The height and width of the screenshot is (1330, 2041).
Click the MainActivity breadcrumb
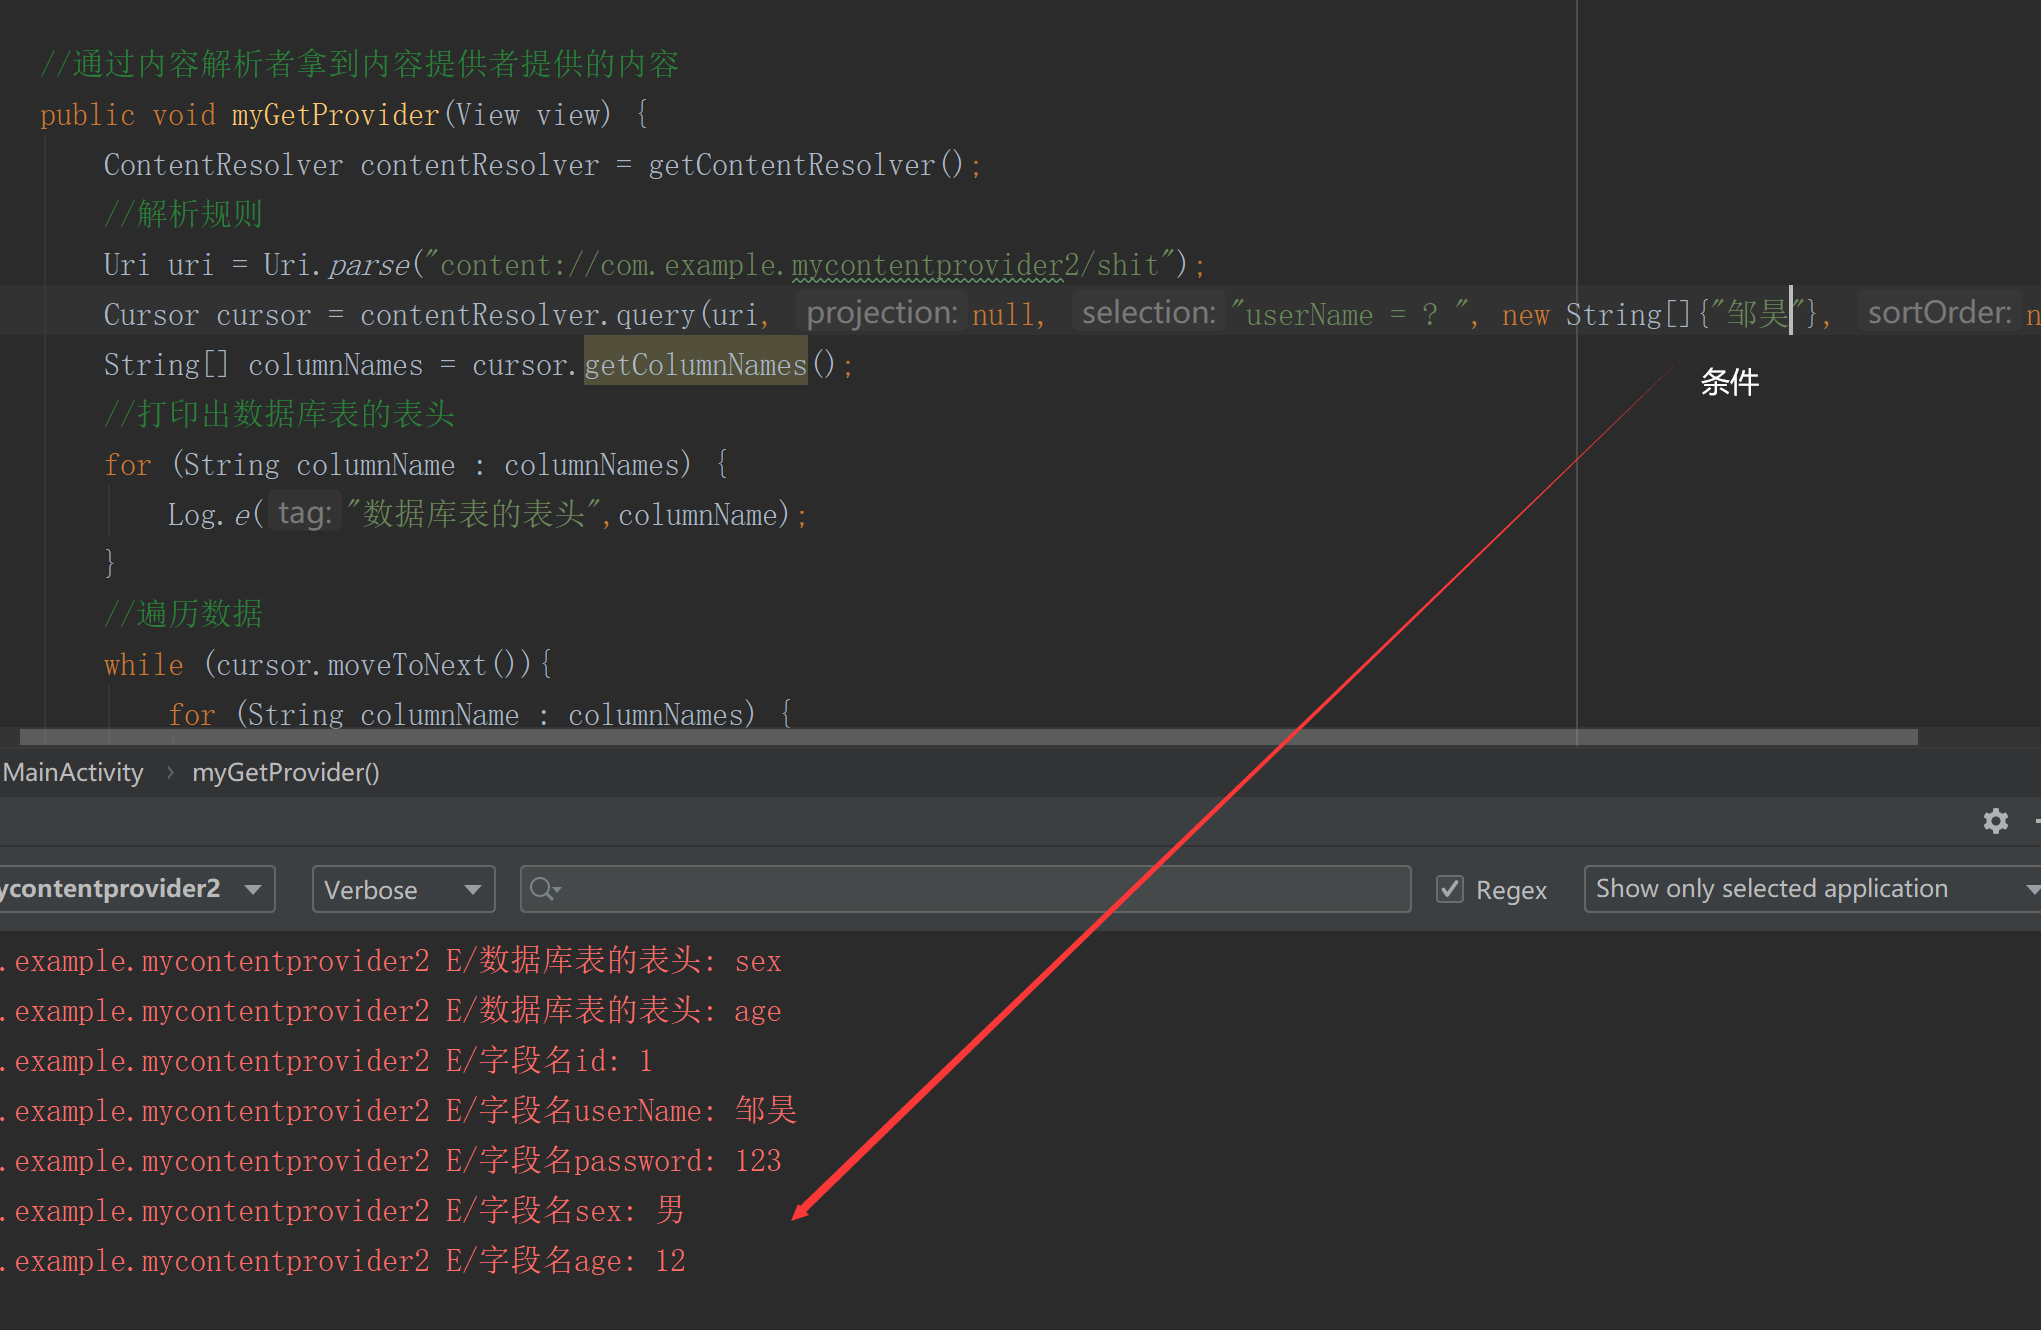click(x=73, y=773)
